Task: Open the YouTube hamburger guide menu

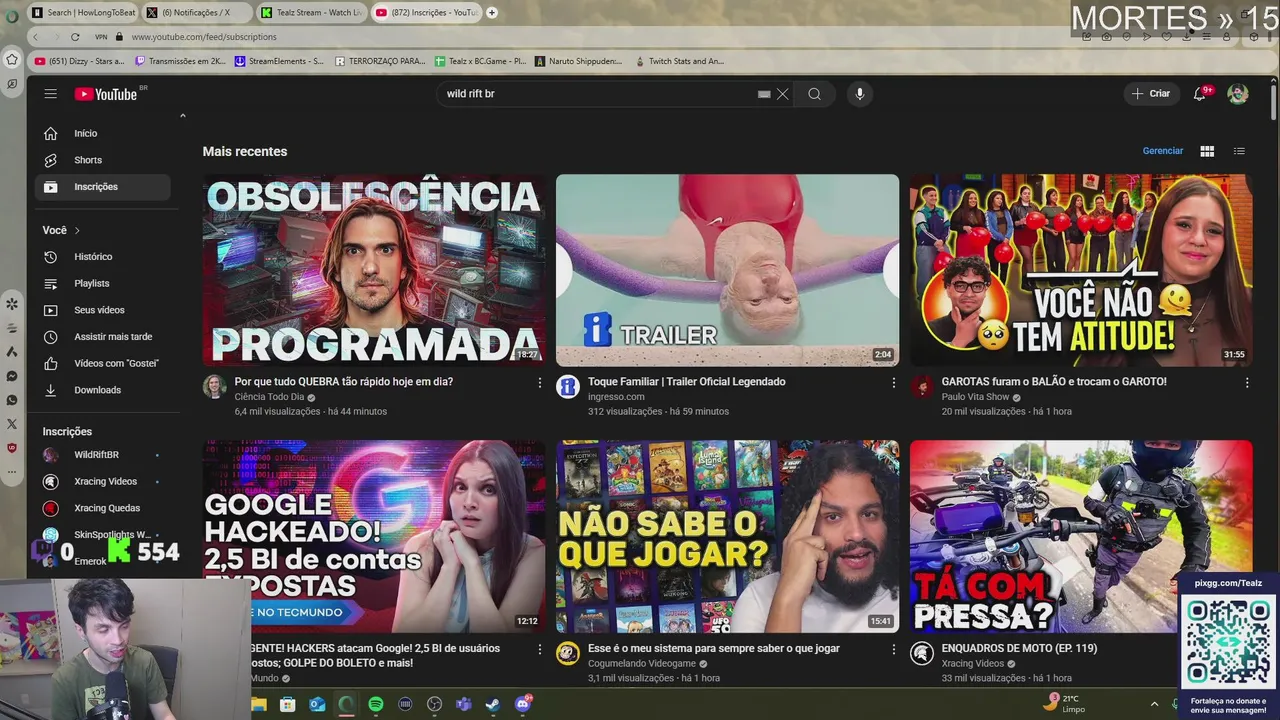Action: (x=50, y=94)
